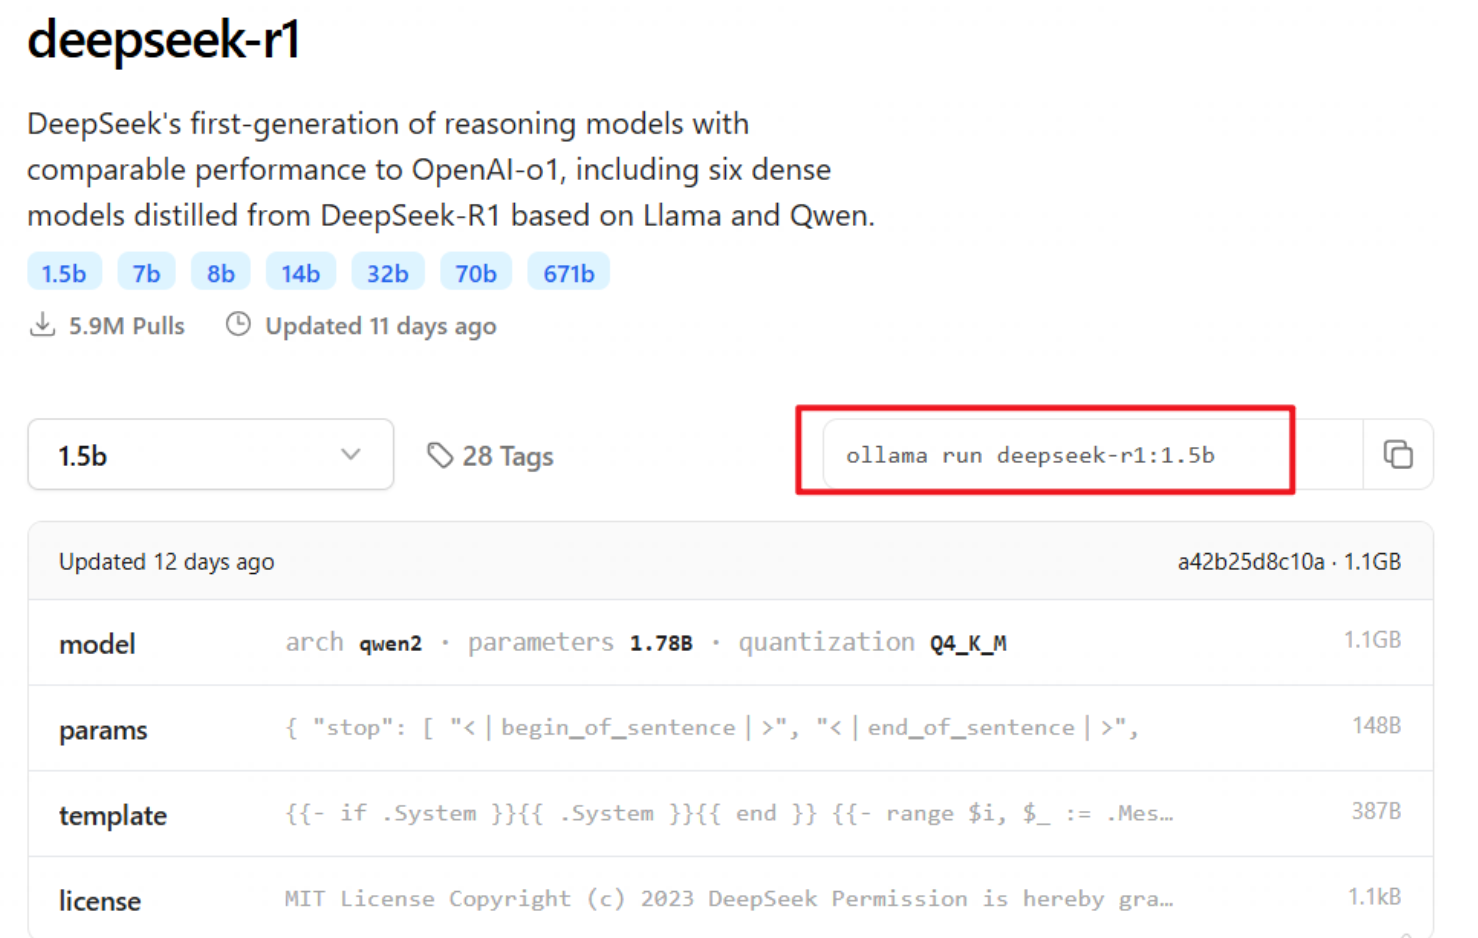This screenshot has height=938, width=1478.
Task: Click the tag icon beside 28 Tags
Action: [x=440, y=456]
